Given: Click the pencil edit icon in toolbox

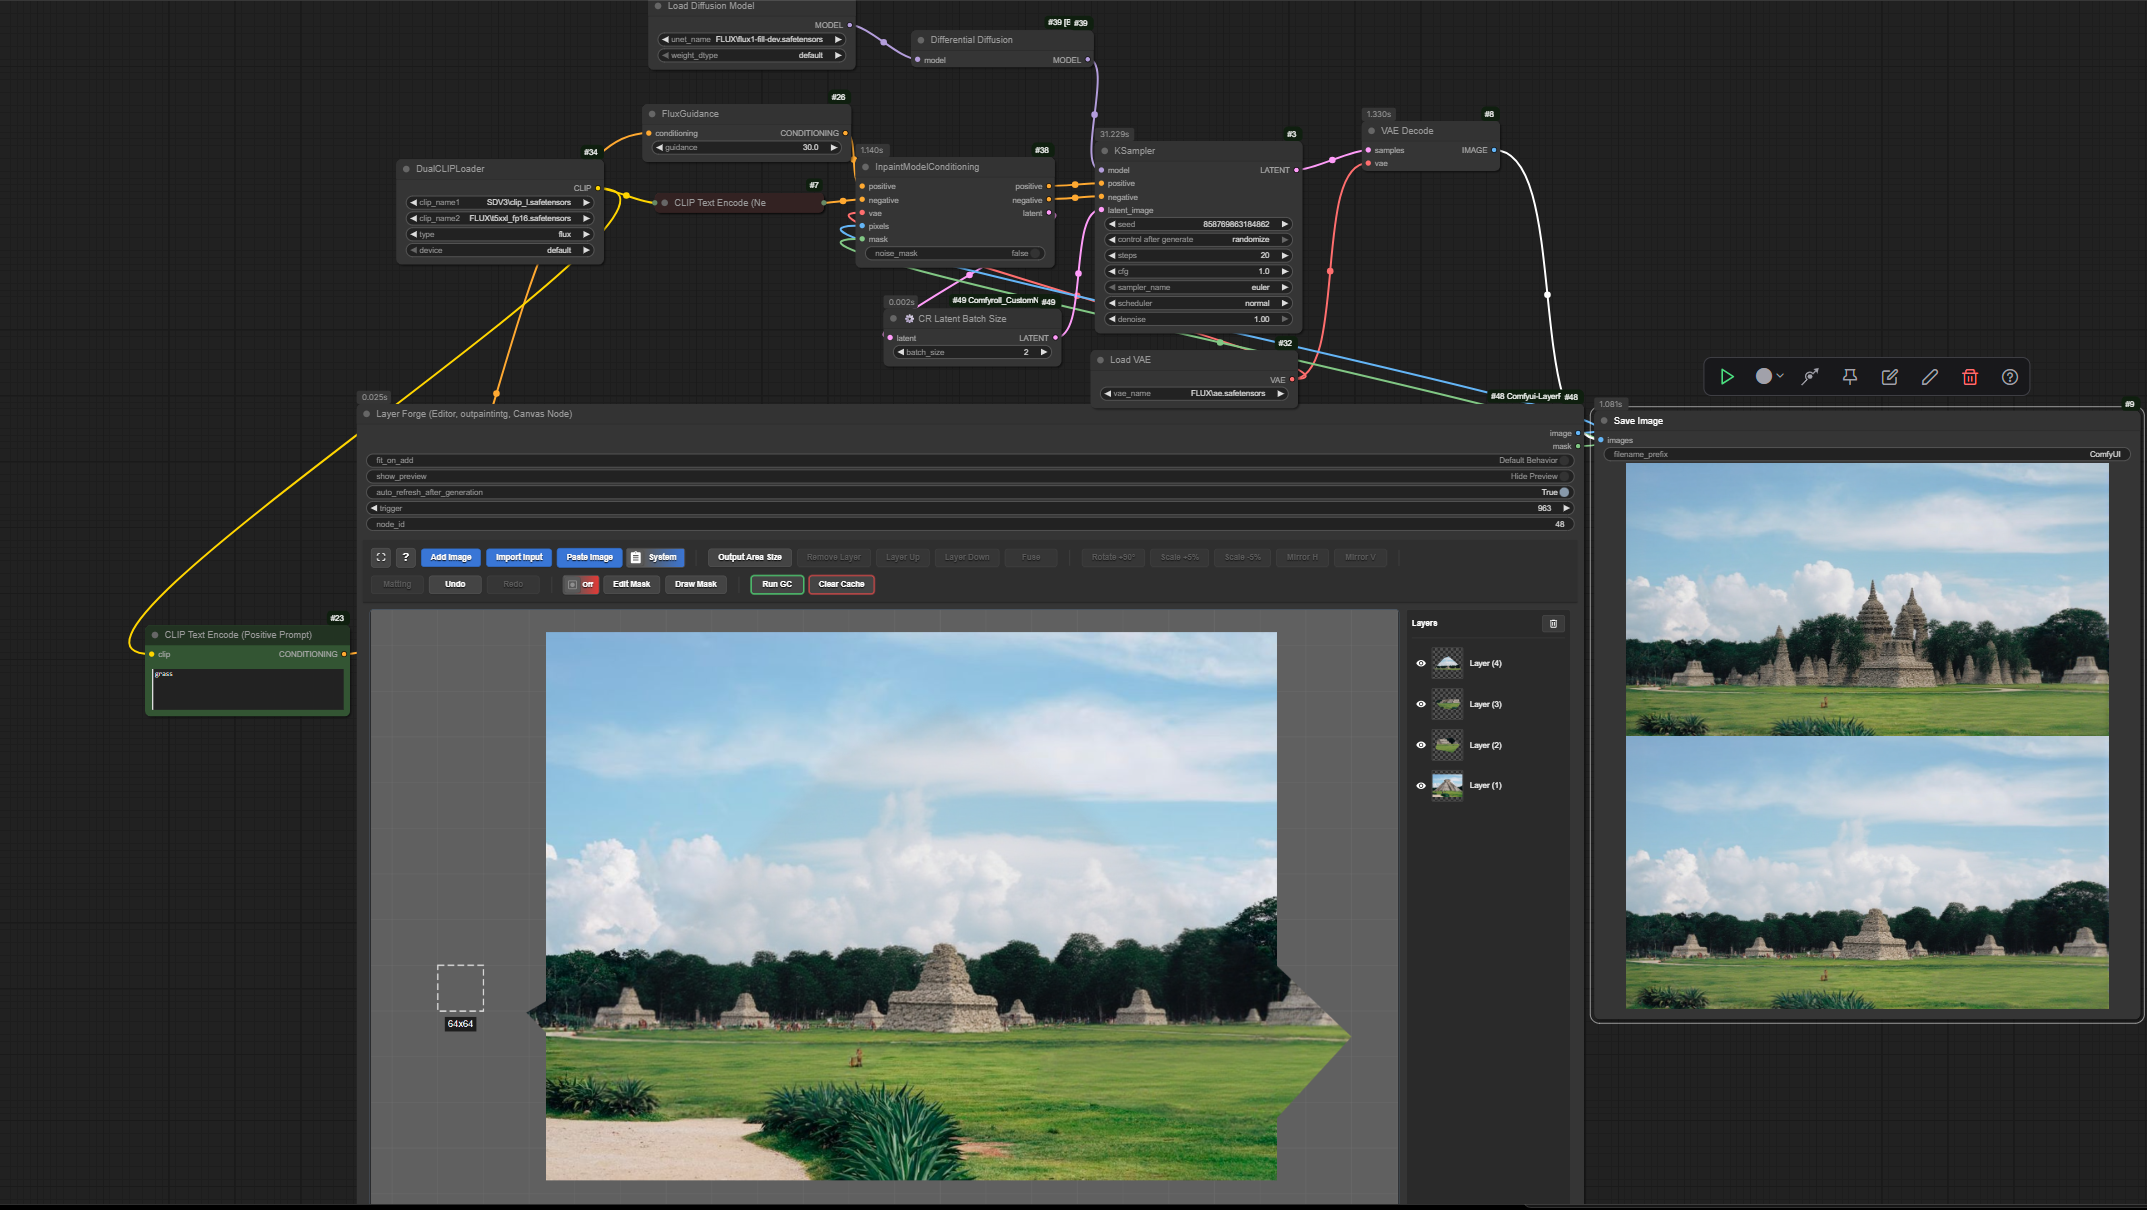Looking at the screenshot, I should pyautogui.click(x=1930, y=377).
